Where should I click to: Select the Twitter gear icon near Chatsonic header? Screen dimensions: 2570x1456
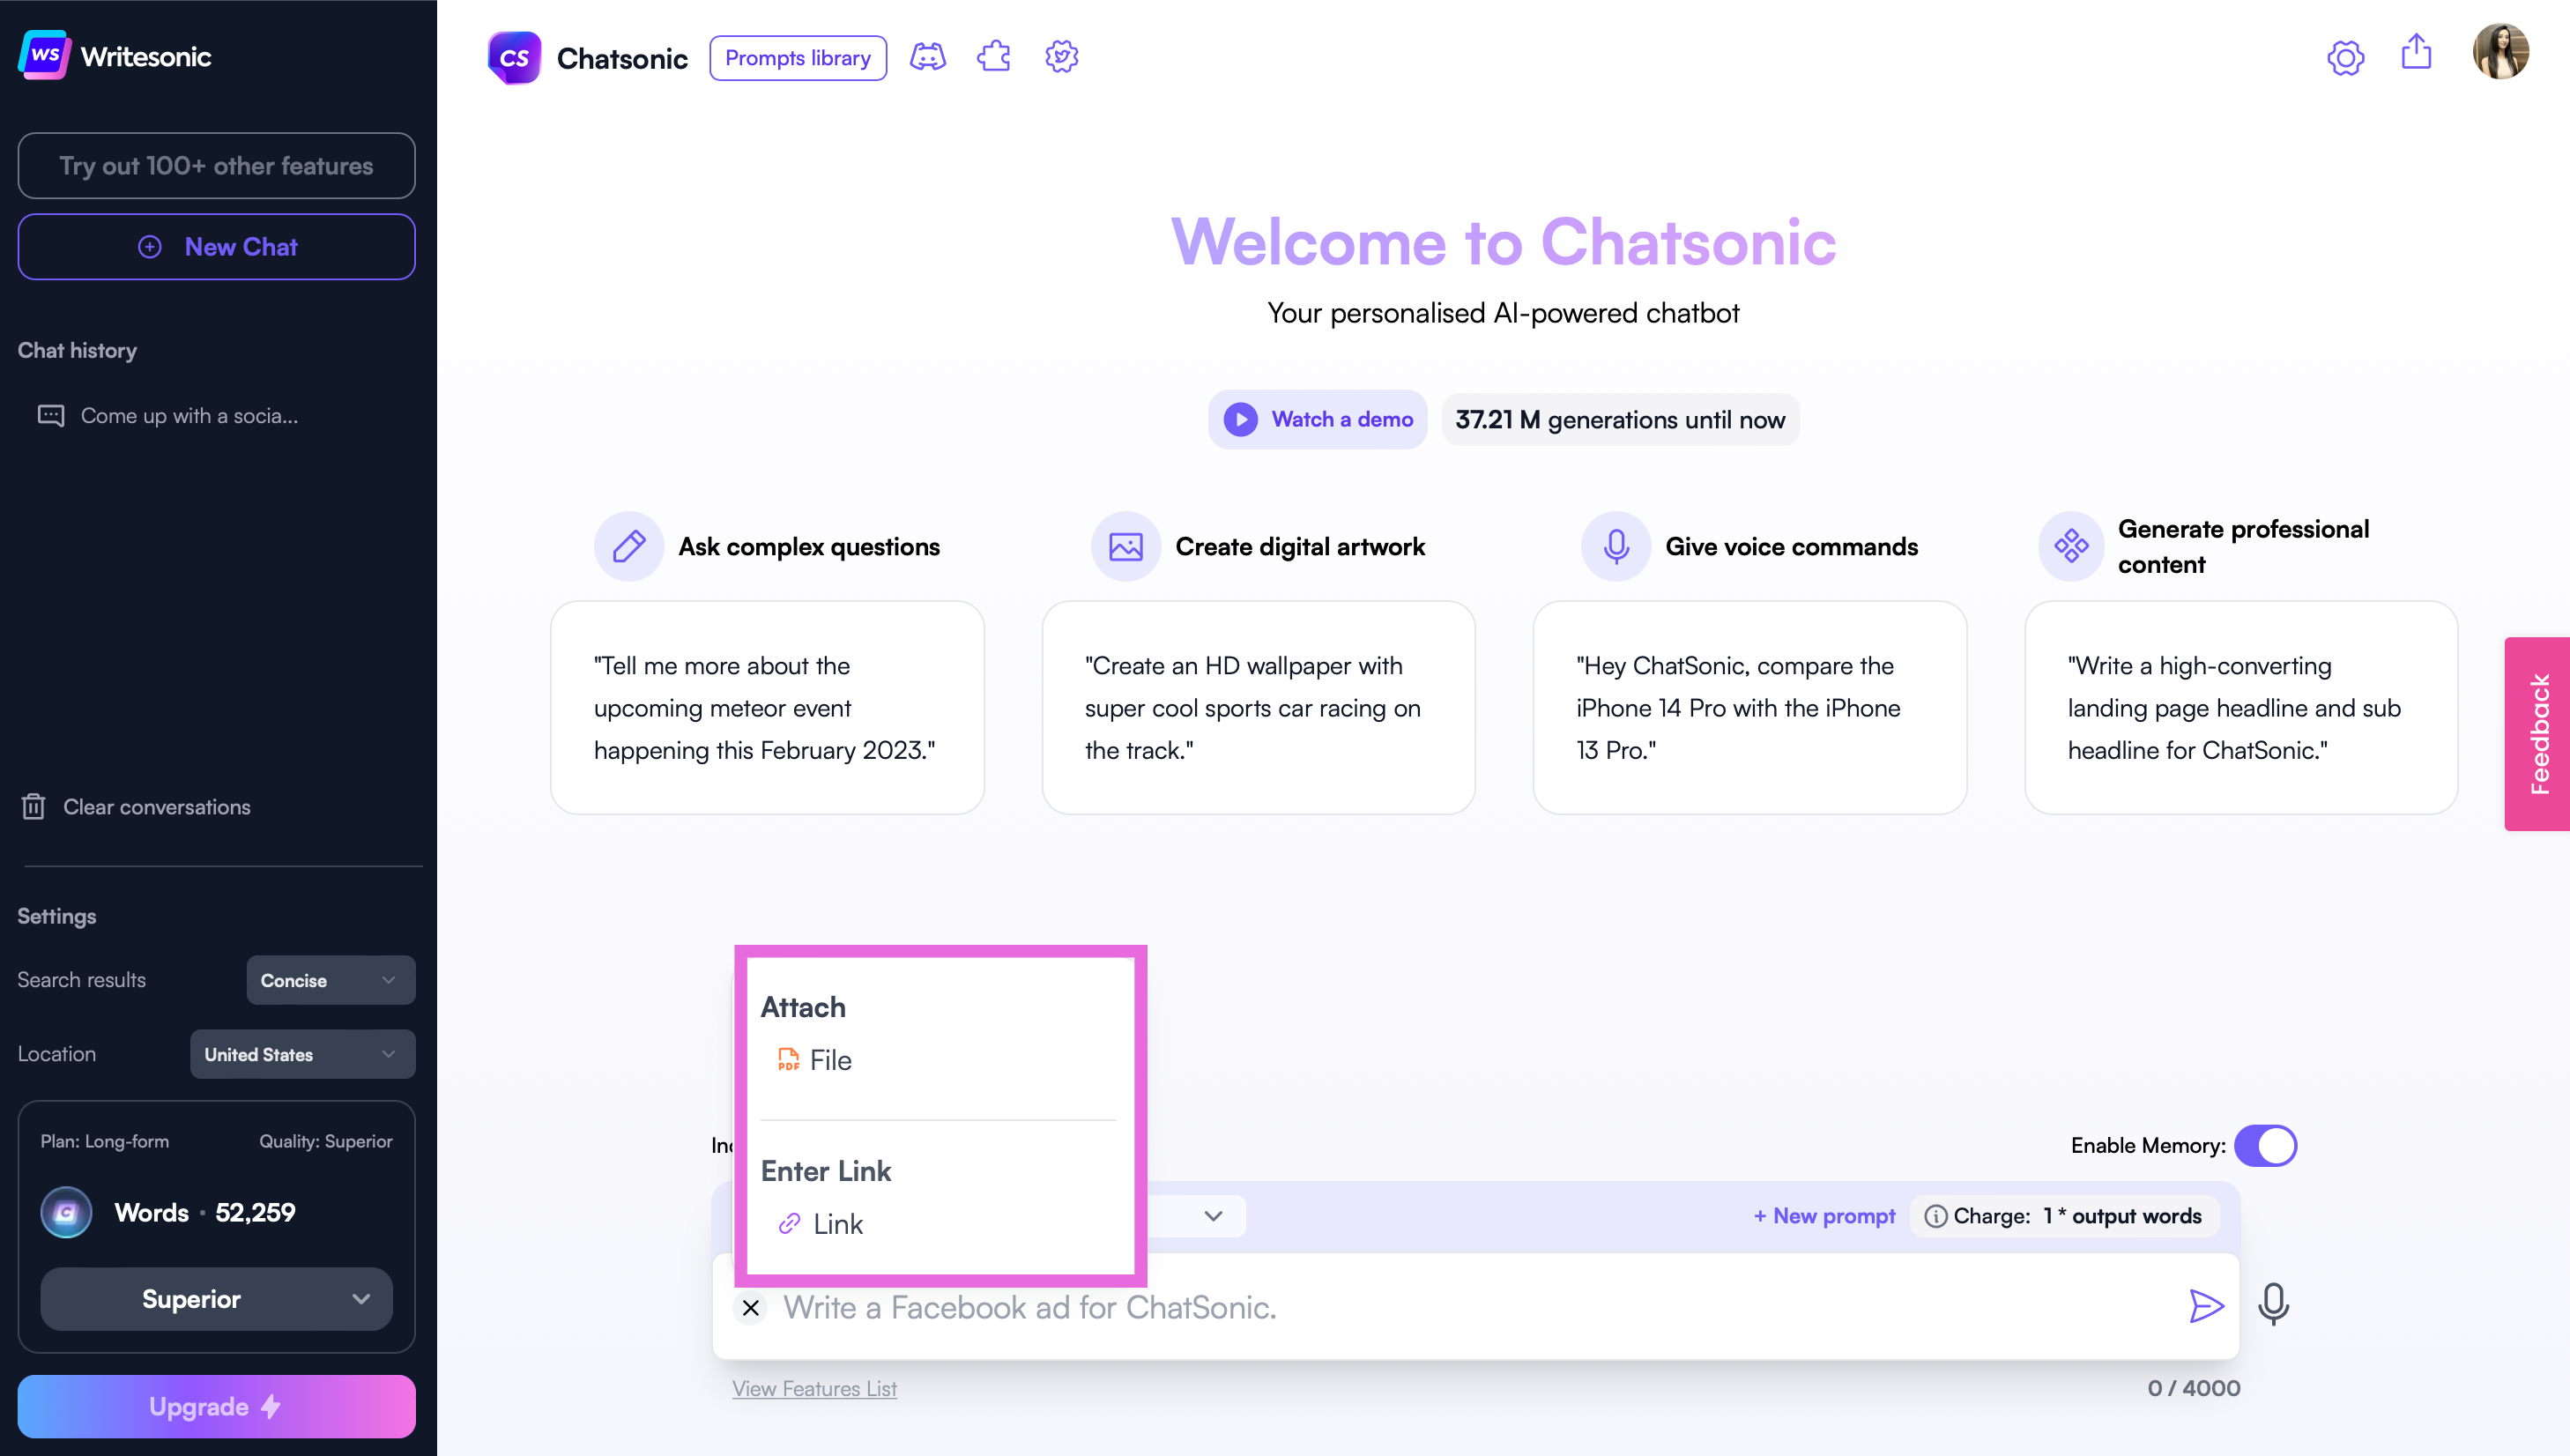click(x=1061, y=57)
